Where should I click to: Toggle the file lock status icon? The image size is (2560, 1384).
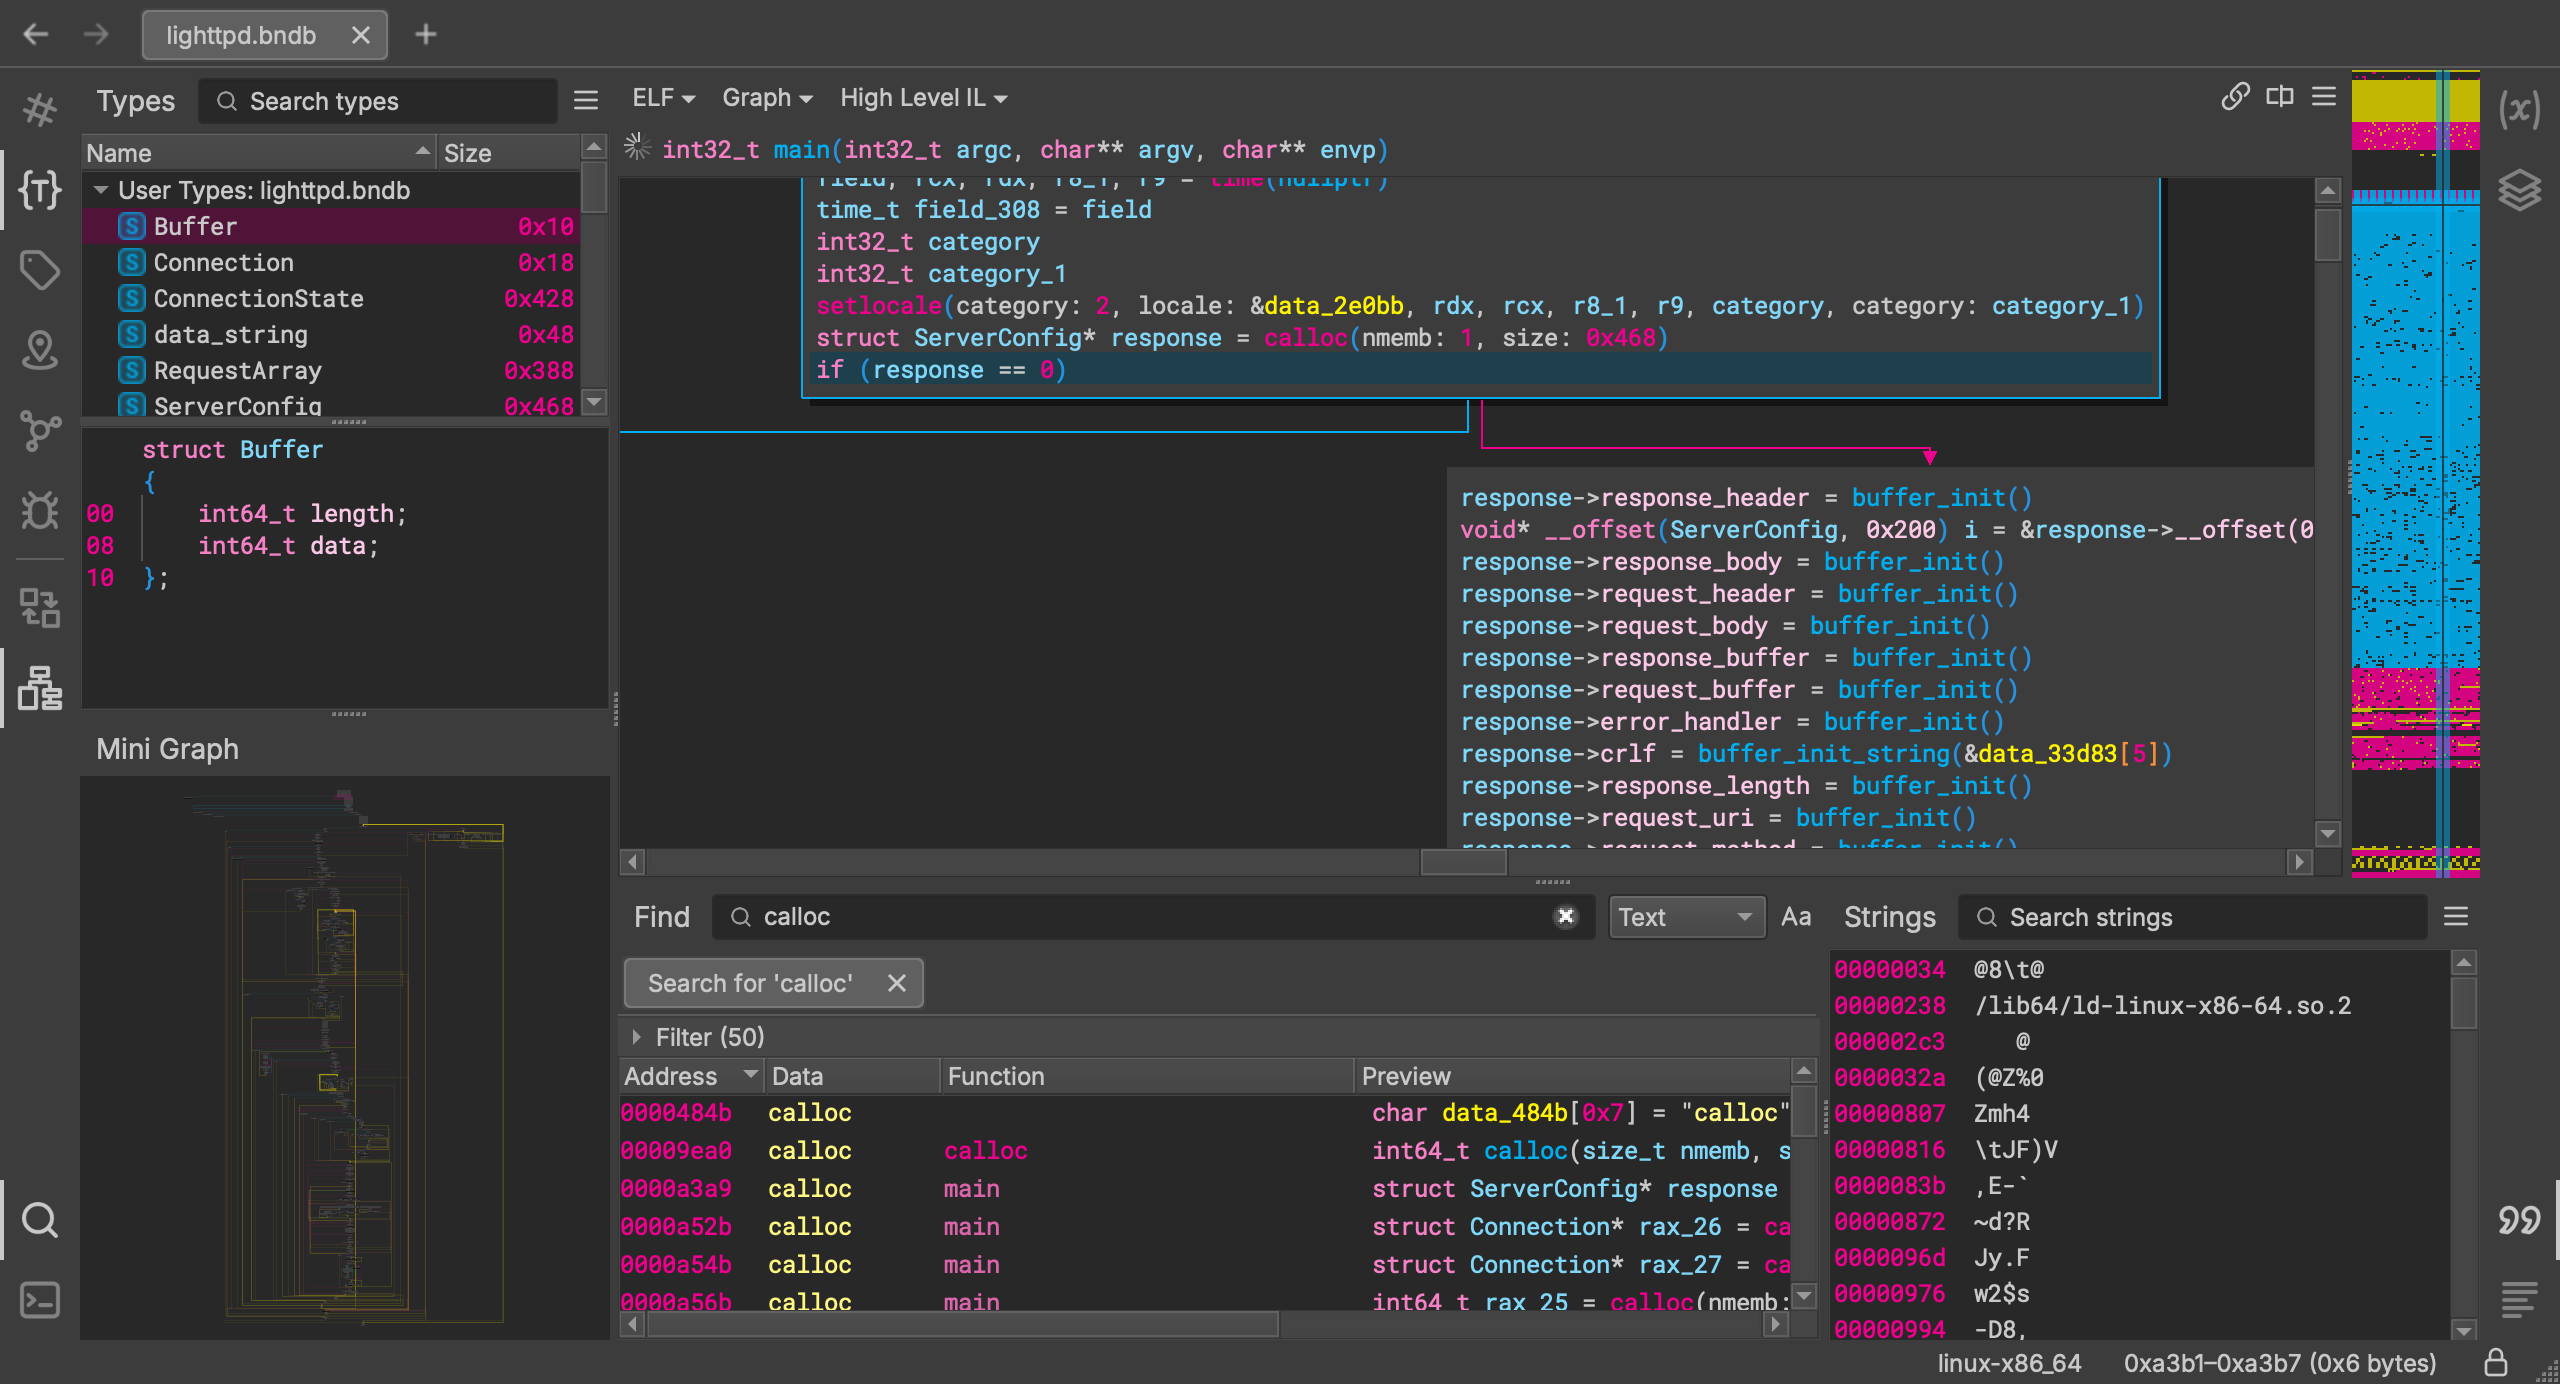click(2496, 1363)
